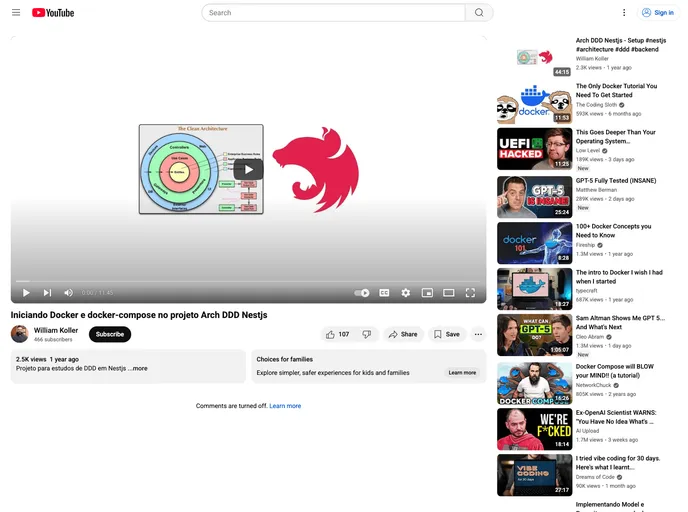Open Docker Compose will BLOW your MIND thumbnail
Viewport: 688px width, 512px height.
point(534,383)
